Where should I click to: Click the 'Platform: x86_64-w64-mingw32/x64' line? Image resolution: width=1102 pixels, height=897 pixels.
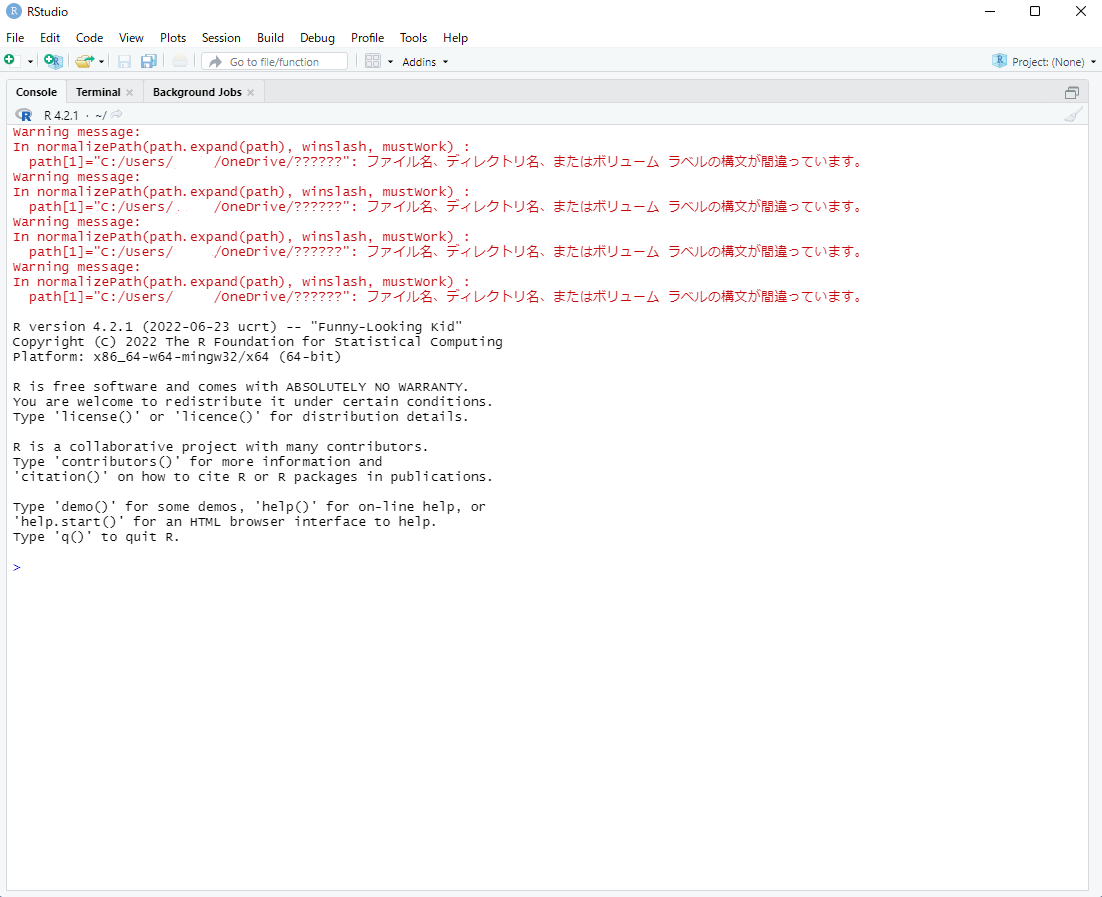pos(176,357)
